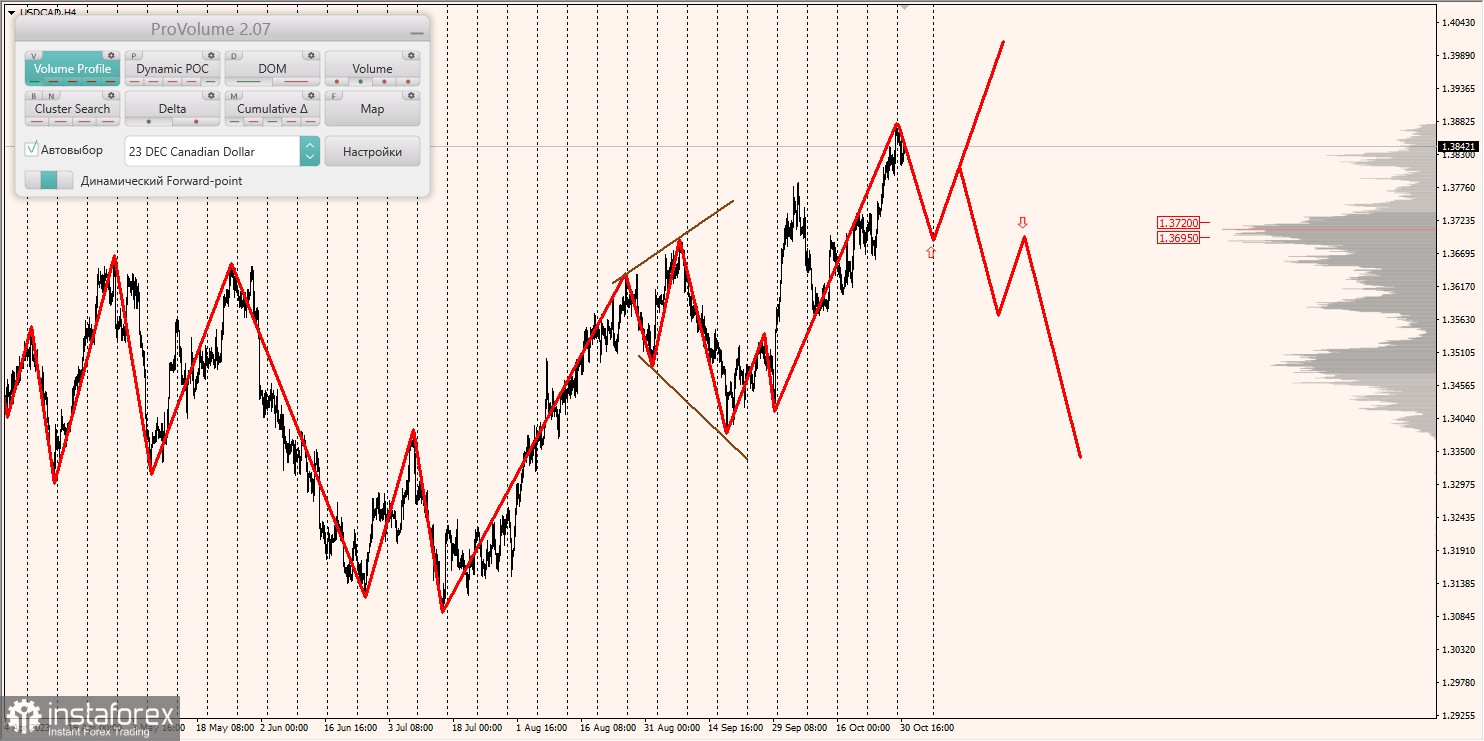
Task: Select green dot segment under Volume
Action: (360, 81)
